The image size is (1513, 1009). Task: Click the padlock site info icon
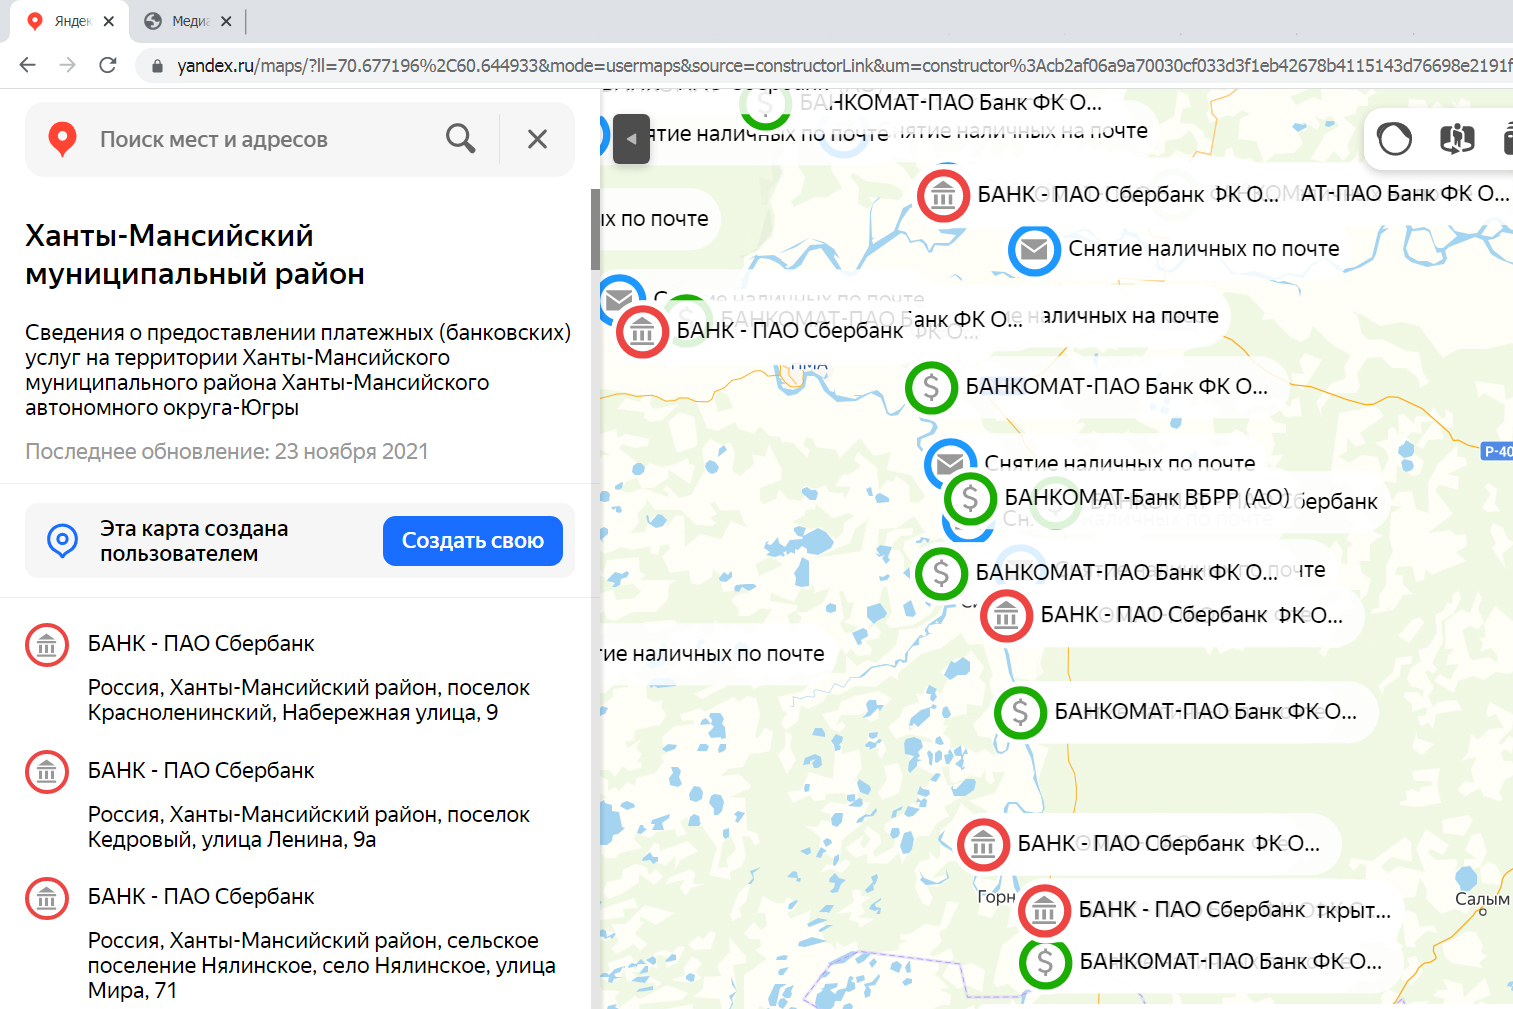point(157,66)
